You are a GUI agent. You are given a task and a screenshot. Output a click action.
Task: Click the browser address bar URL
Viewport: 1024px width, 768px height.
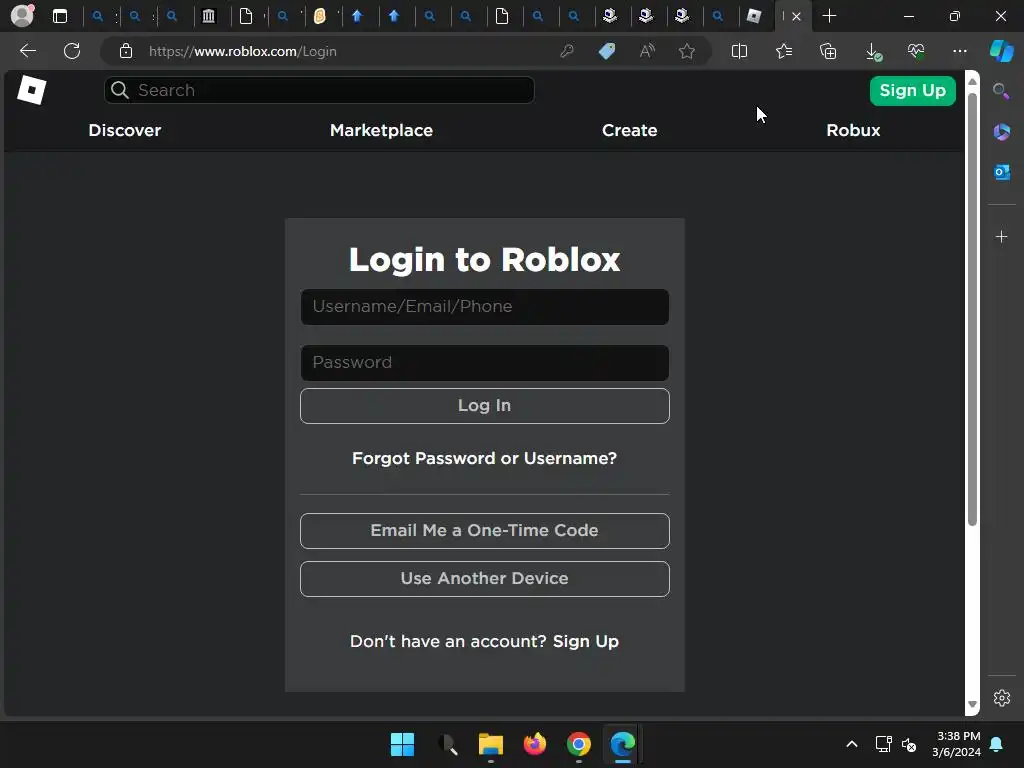click(243, 51)
